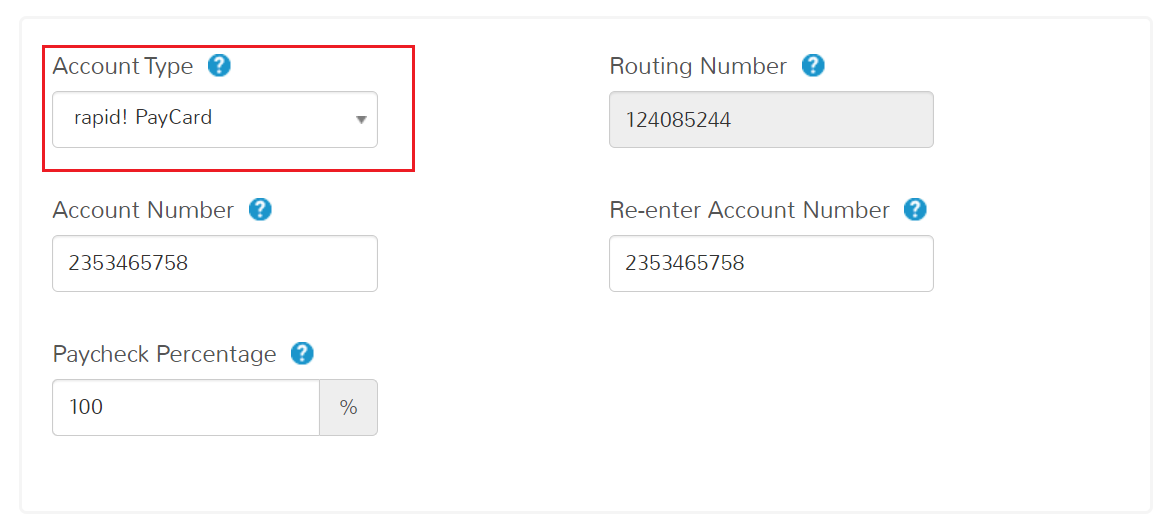Click the rapid! PayCard selected value text
The width and height of the screenshot is (1168, 528).
[x=143, y=118]
